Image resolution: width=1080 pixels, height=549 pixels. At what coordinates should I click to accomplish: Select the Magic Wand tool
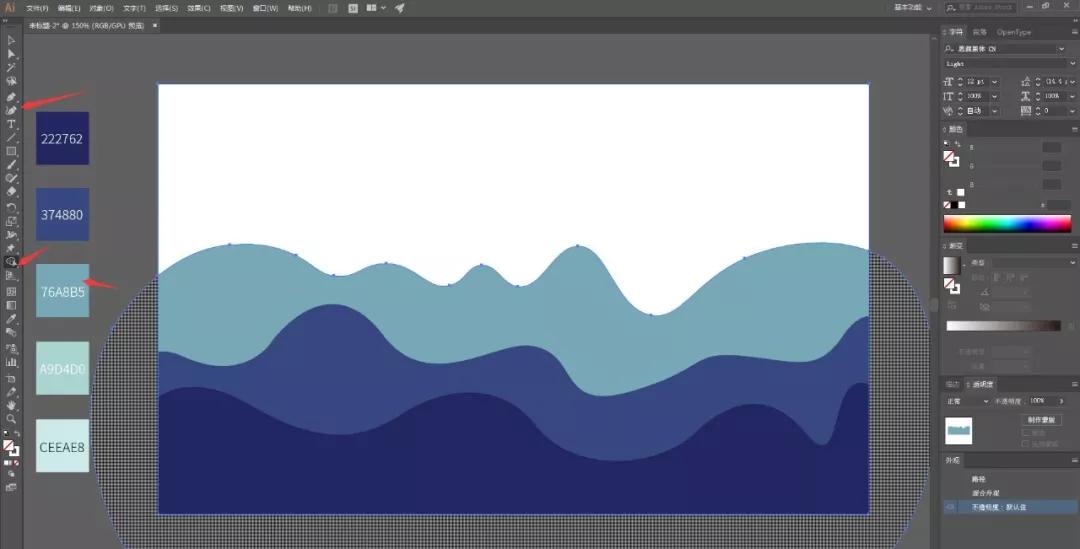click(11, 68)
